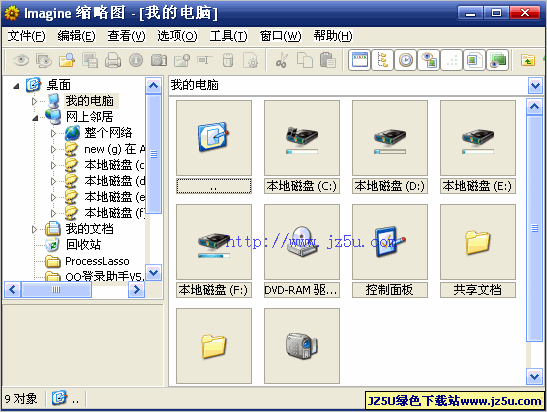Open the 我的电脑 path dropdown arrow
This screenshot has width=547, height=412.
pyautogui.click(x=535, y=85)
